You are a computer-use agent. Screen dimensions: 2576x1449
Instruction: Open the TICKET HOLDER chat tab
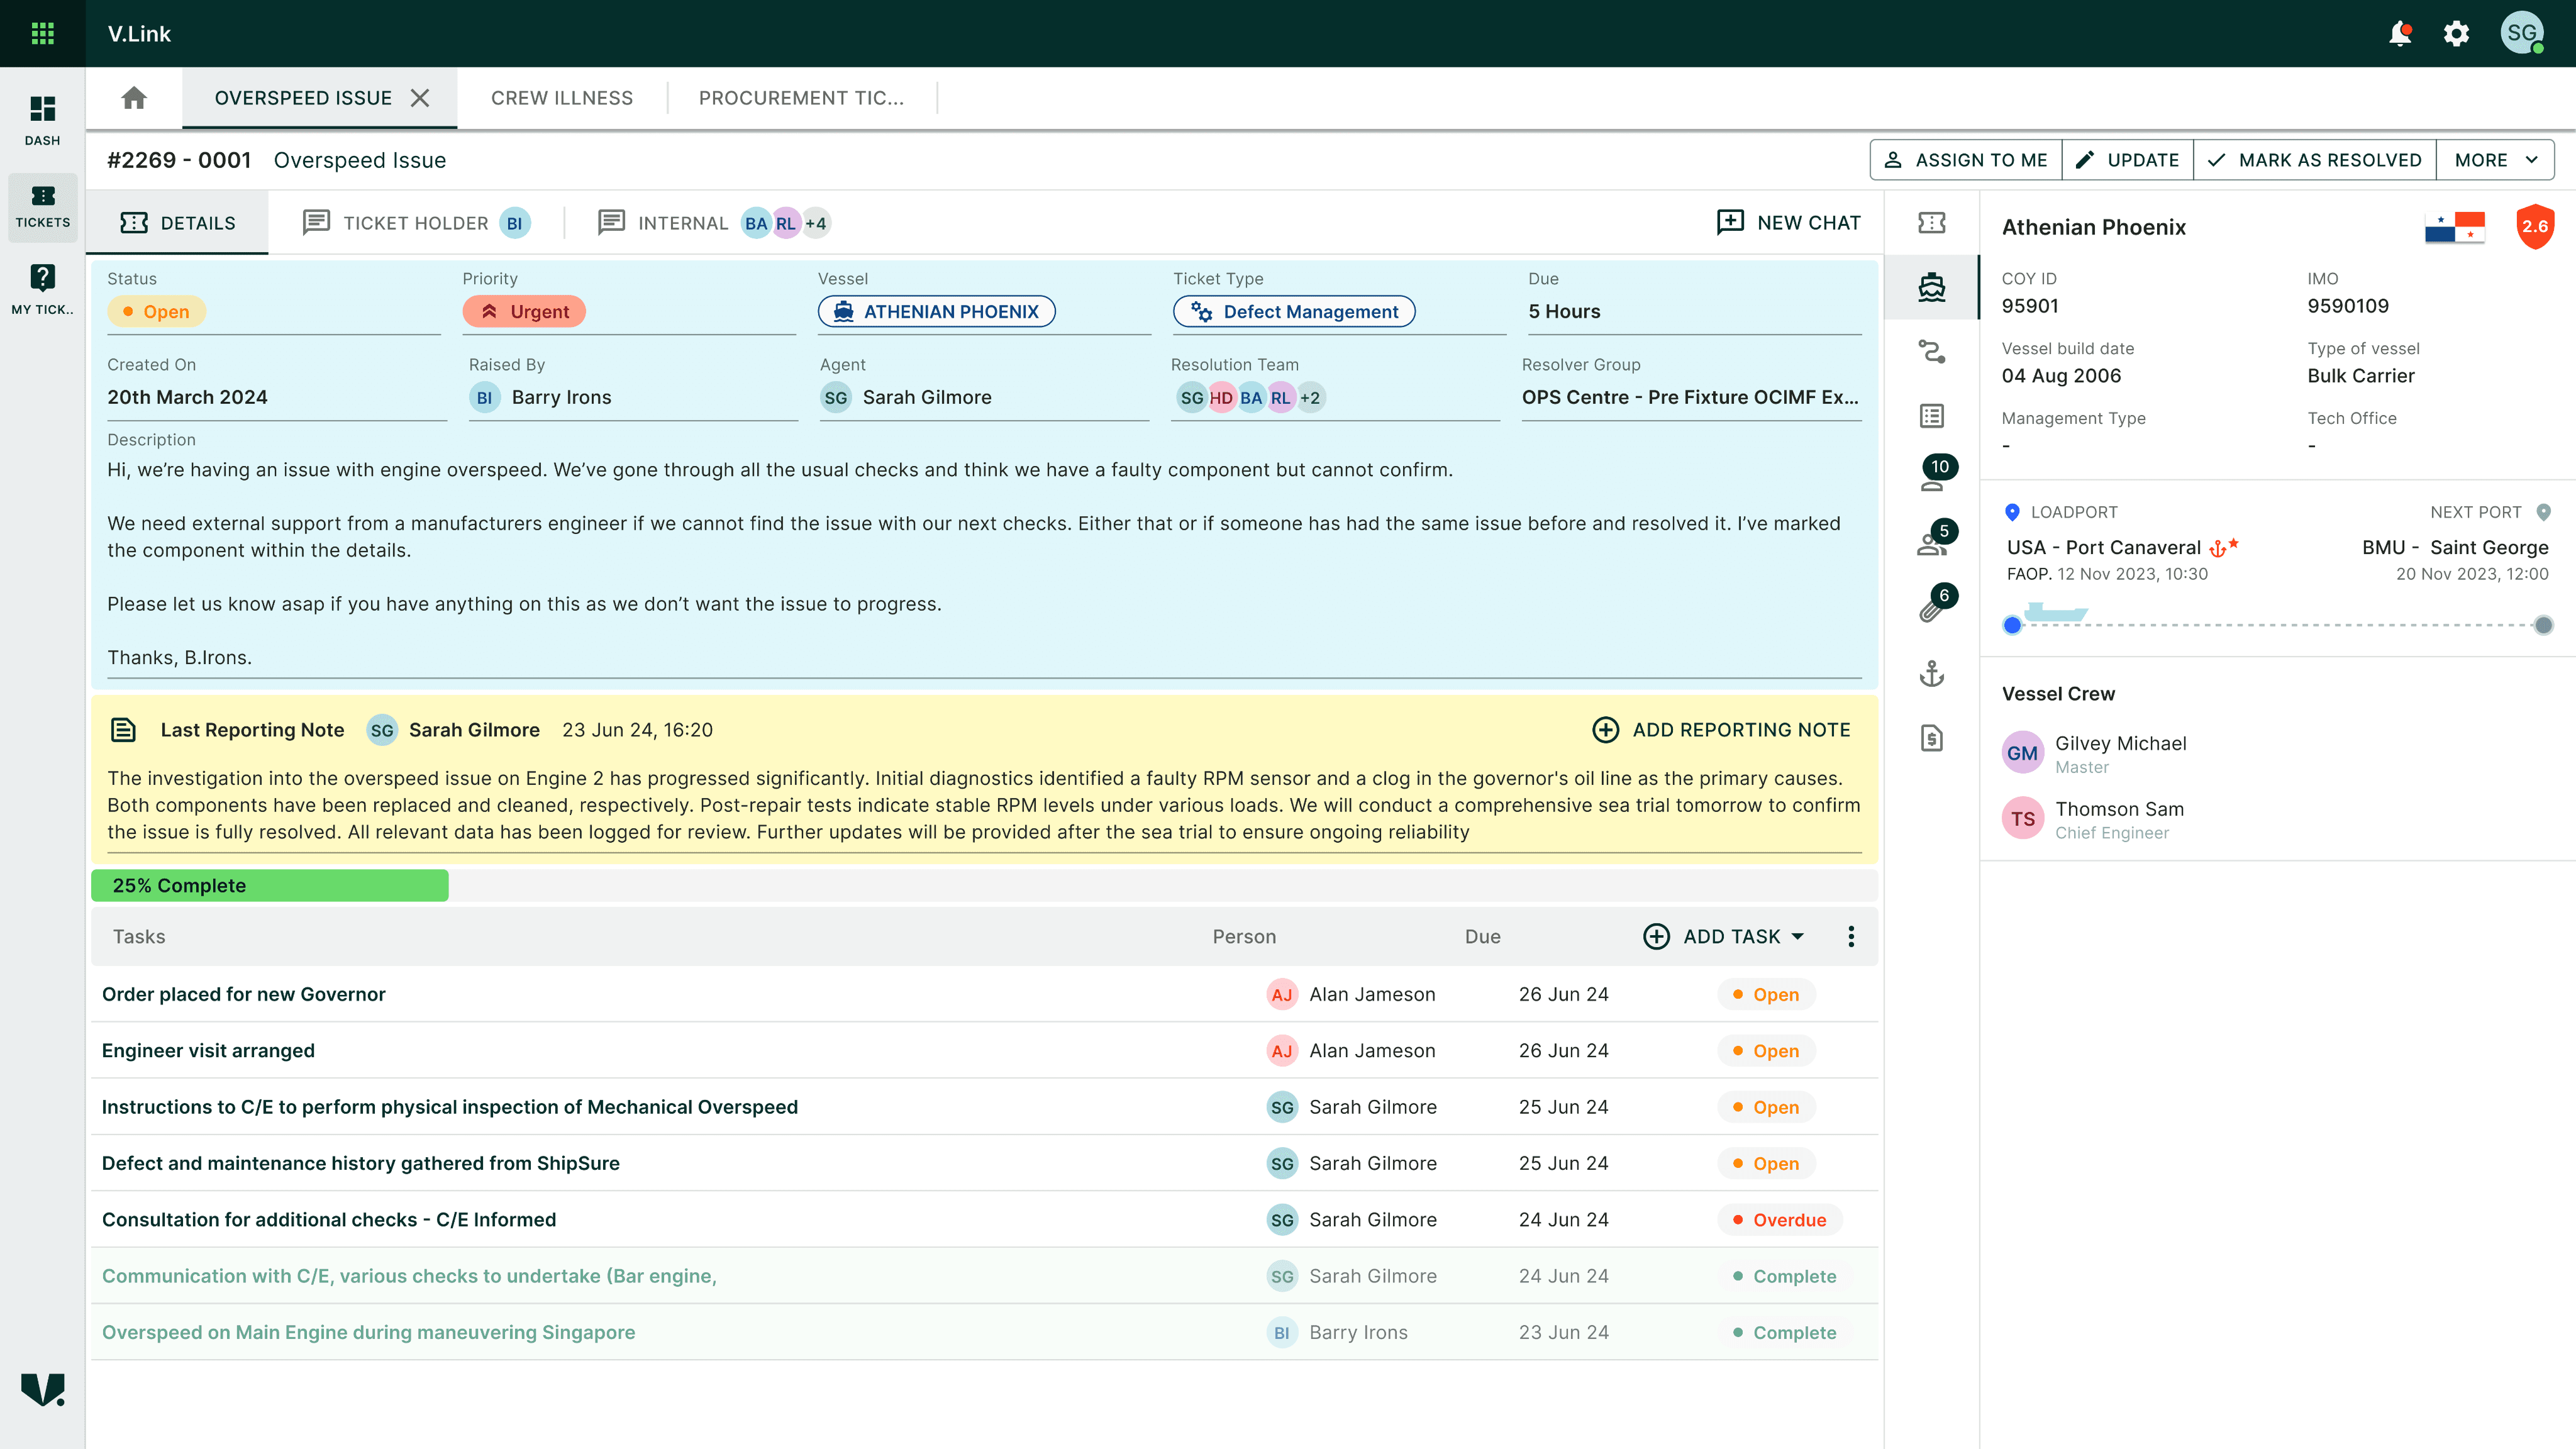[415, 223]
